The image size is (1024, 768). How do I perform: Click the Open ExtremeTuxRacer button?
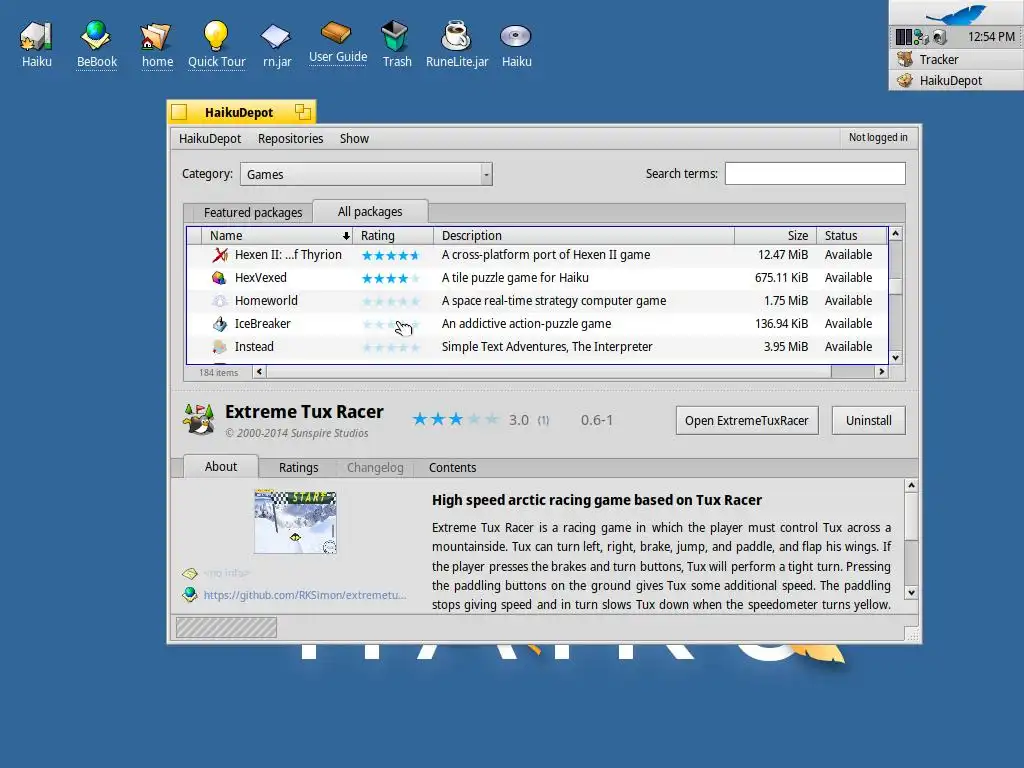point(747,421)
